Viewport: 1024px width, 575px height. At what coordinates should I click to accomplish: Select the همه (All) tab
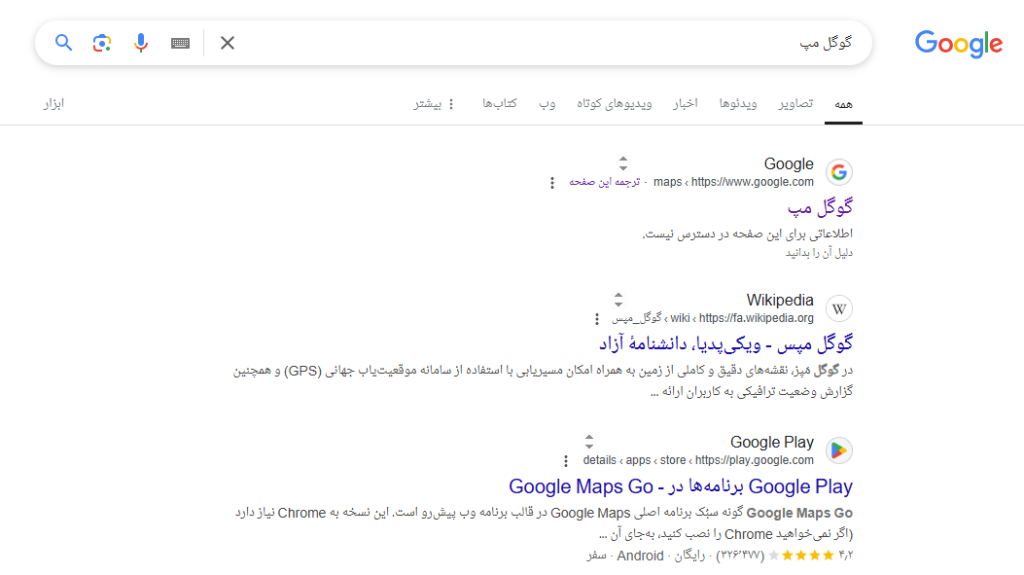843,104
